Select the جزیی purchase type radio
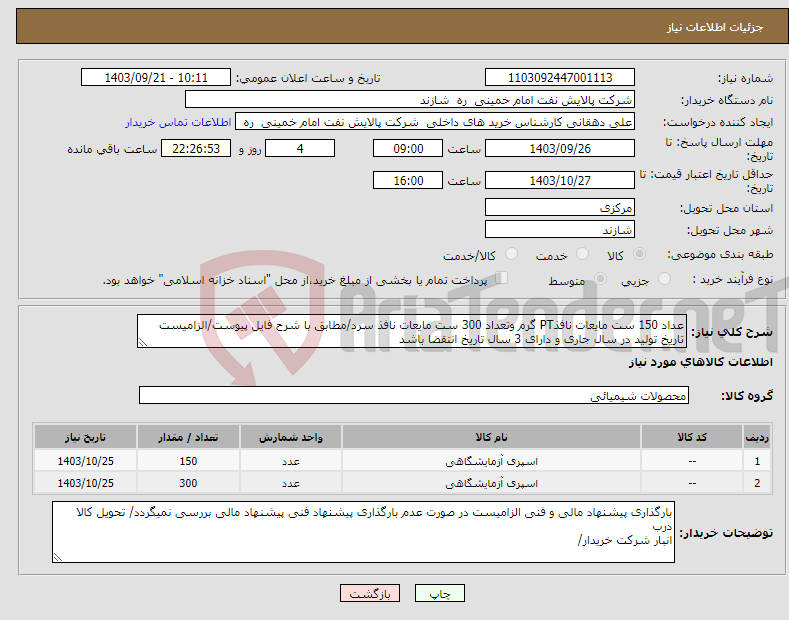The height and width of the screenshot is (620, 789). (x=664, y=278)
